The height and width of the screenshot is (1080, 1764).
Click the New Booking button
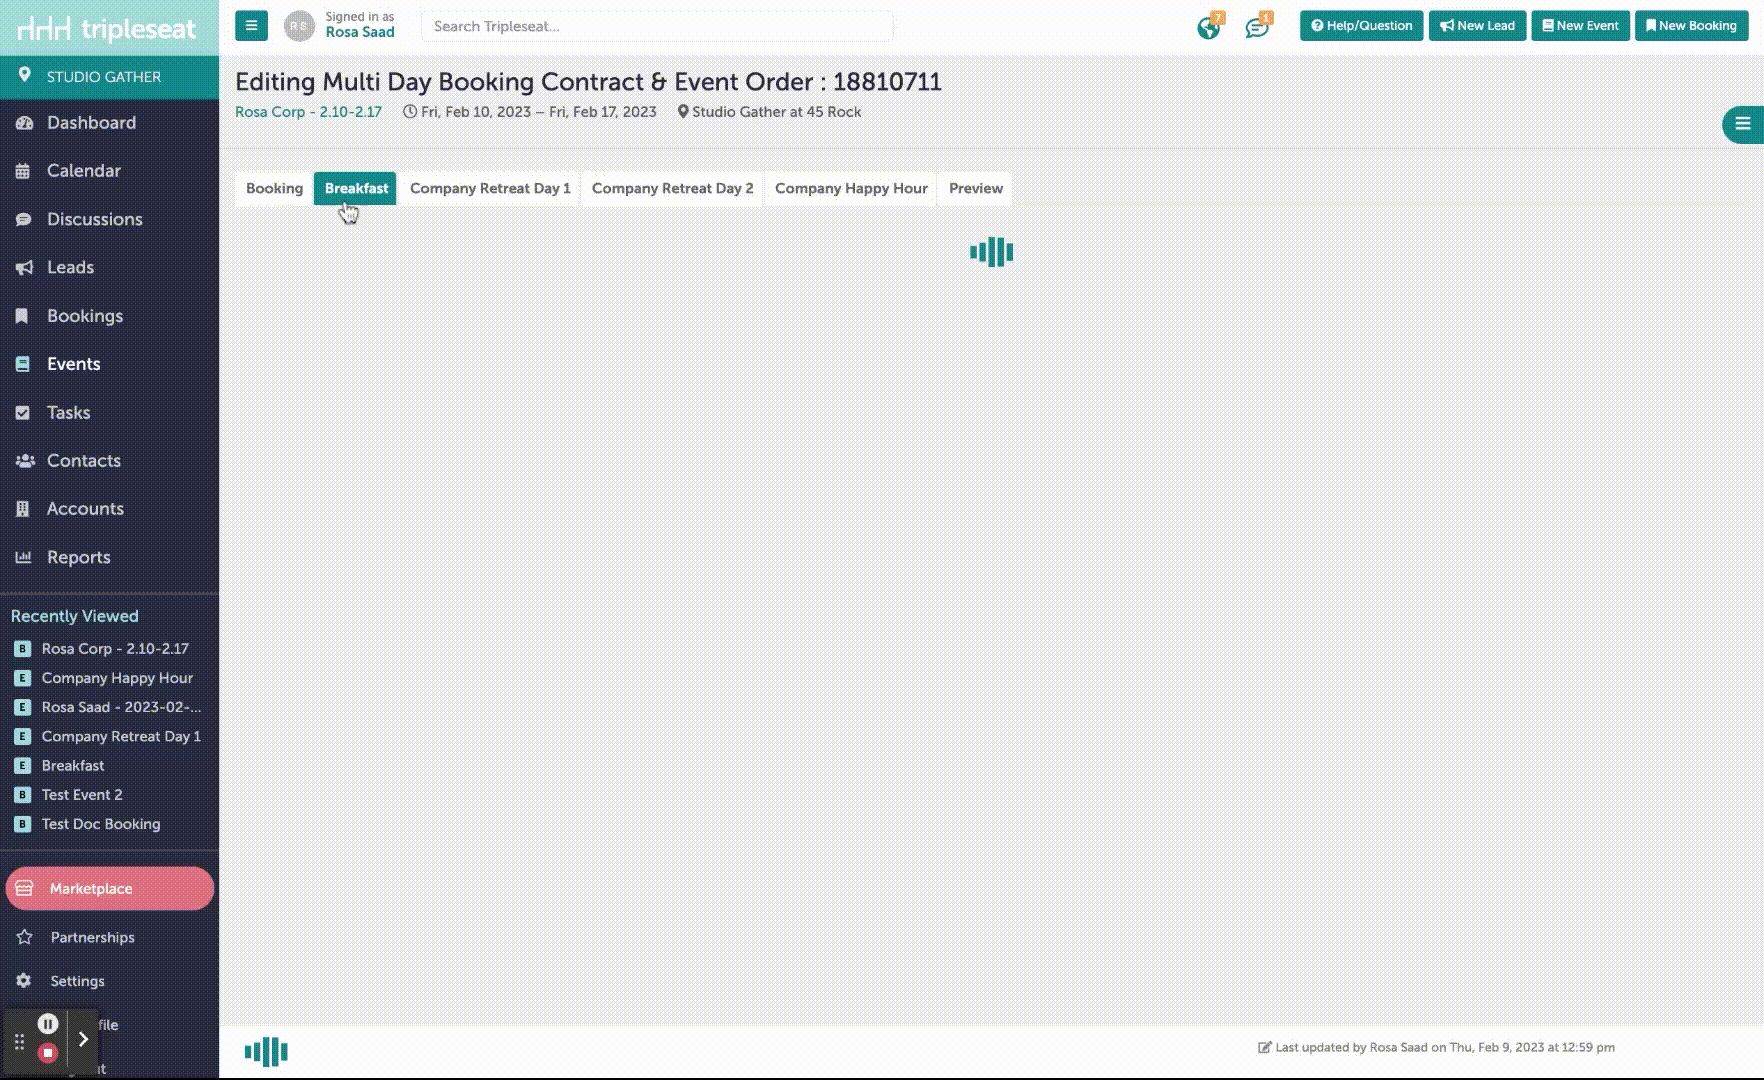click(1691, 26)
